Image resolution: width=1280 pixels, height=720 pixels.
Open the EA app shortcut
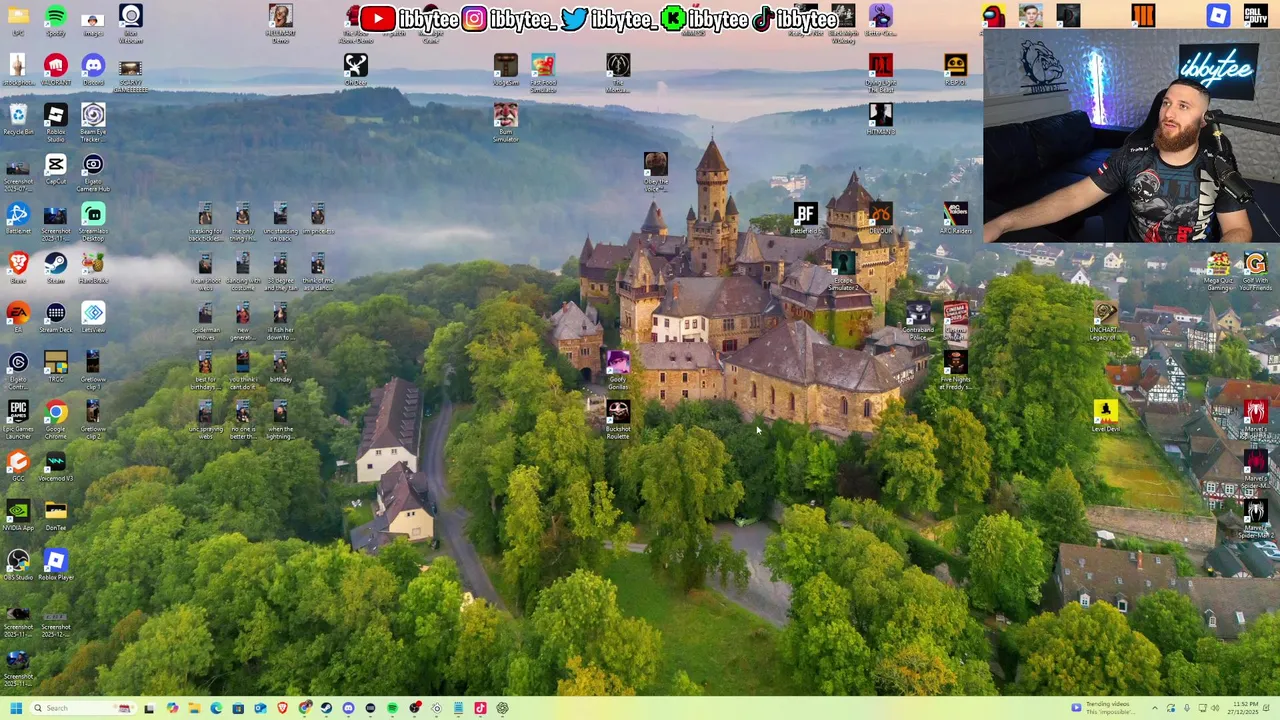pos(18,318)
